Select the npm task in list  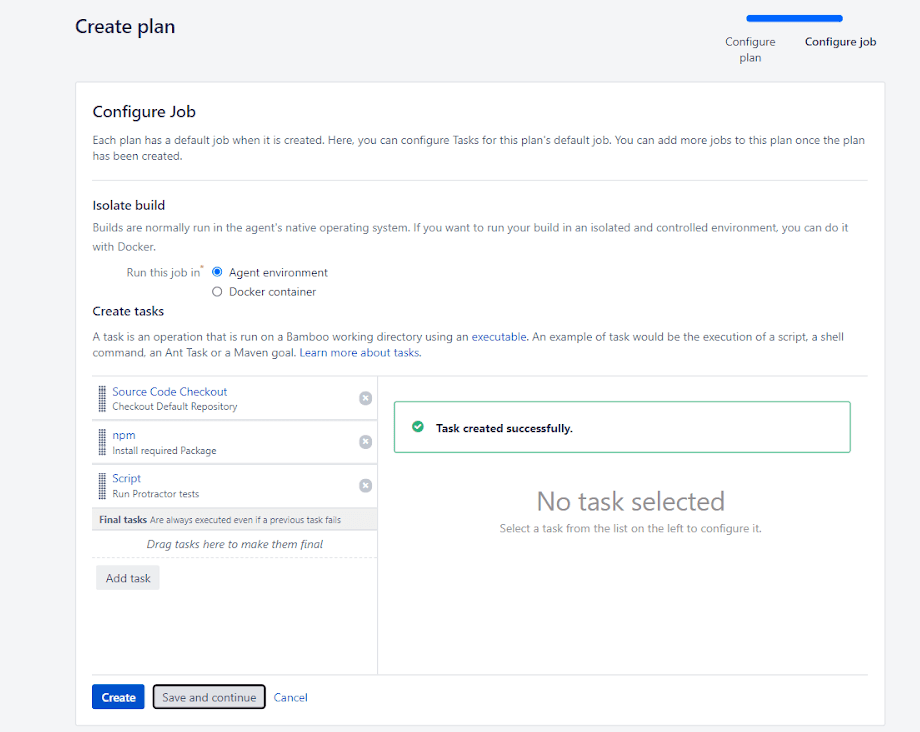[x=124, y=435]
